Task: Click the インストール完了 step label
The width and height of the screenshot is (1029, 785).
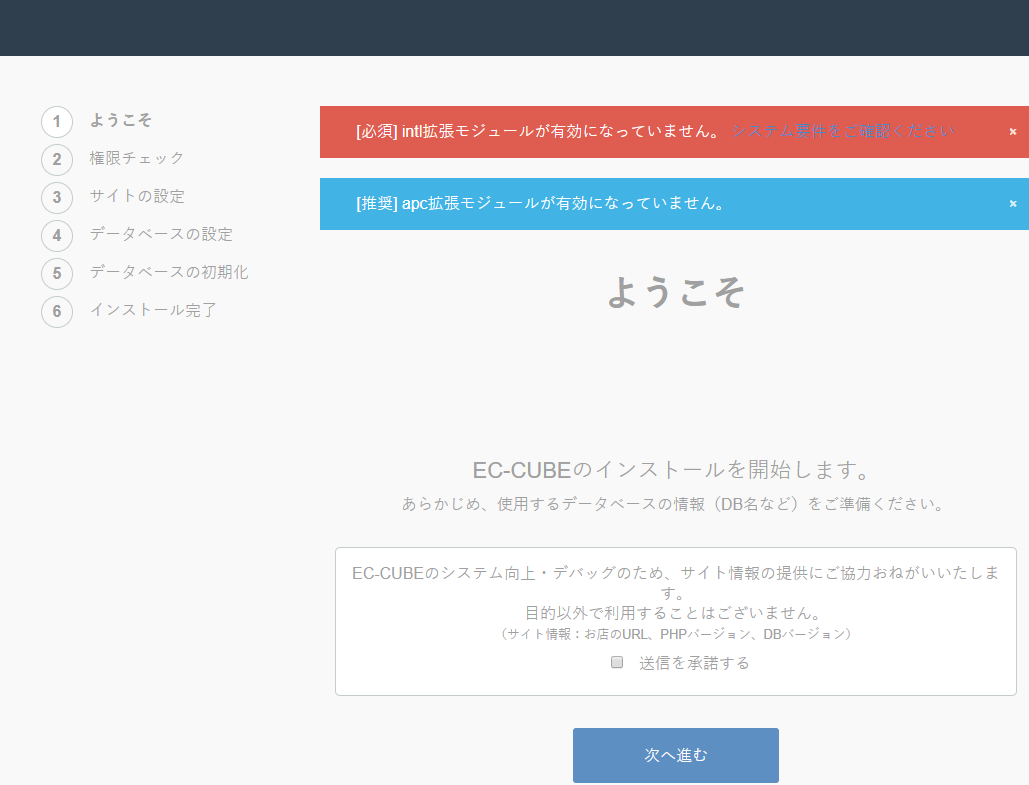Action: point(153,310)
